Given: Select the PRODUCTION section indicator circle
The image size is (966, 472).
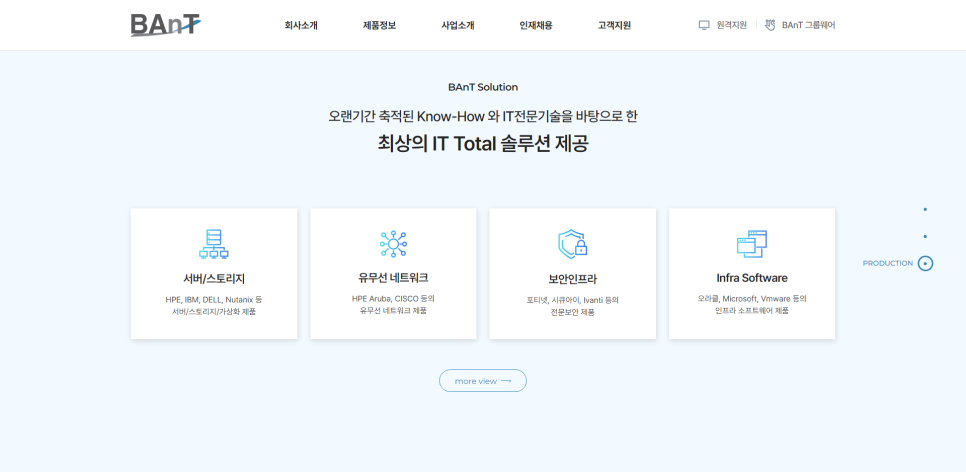Looking at the screenshot, I should pos(925,263).
